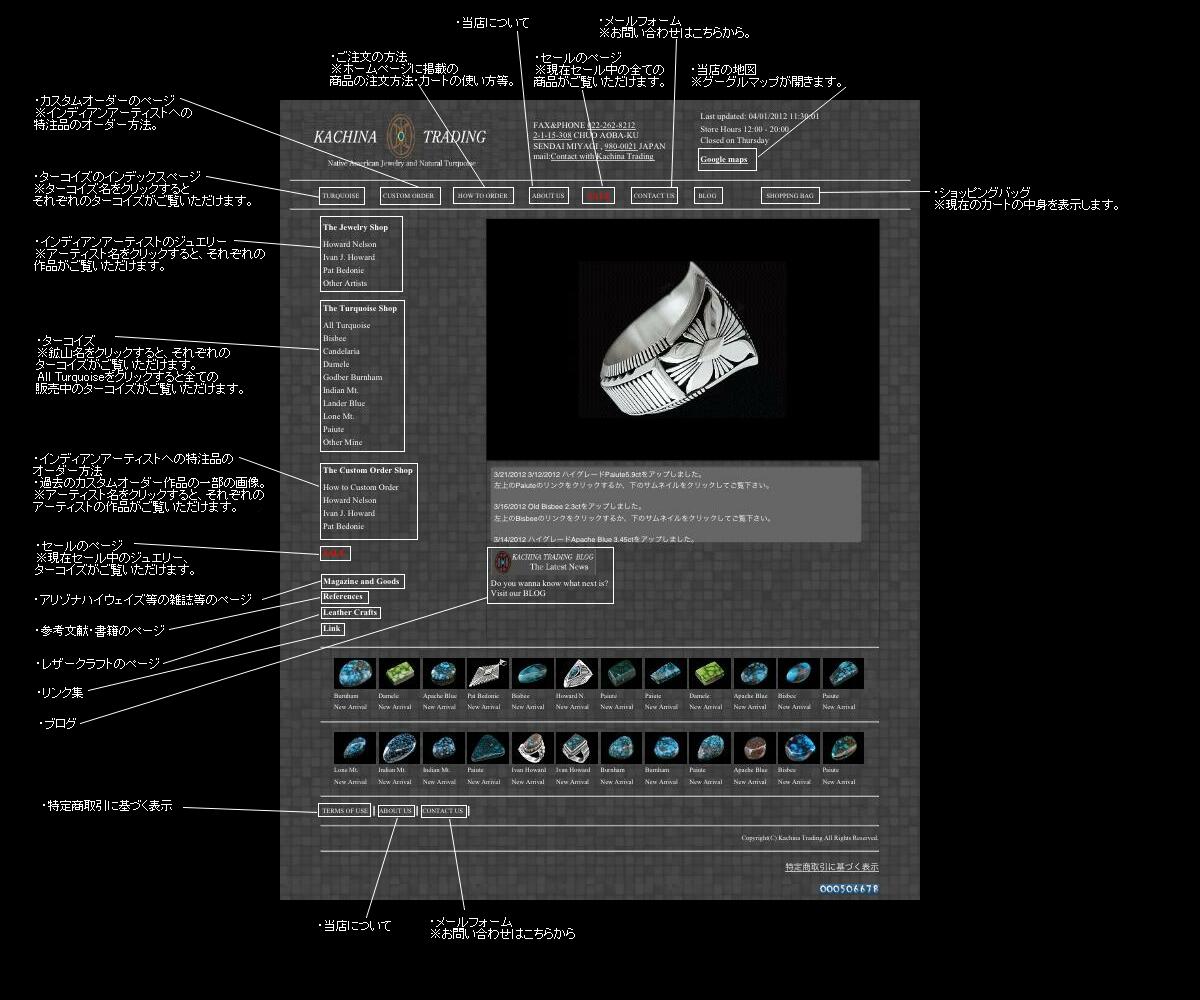The width and height of the screenshot is (1200, 1000).
Task: Click the news update text box
Action: tap(676, 504)
